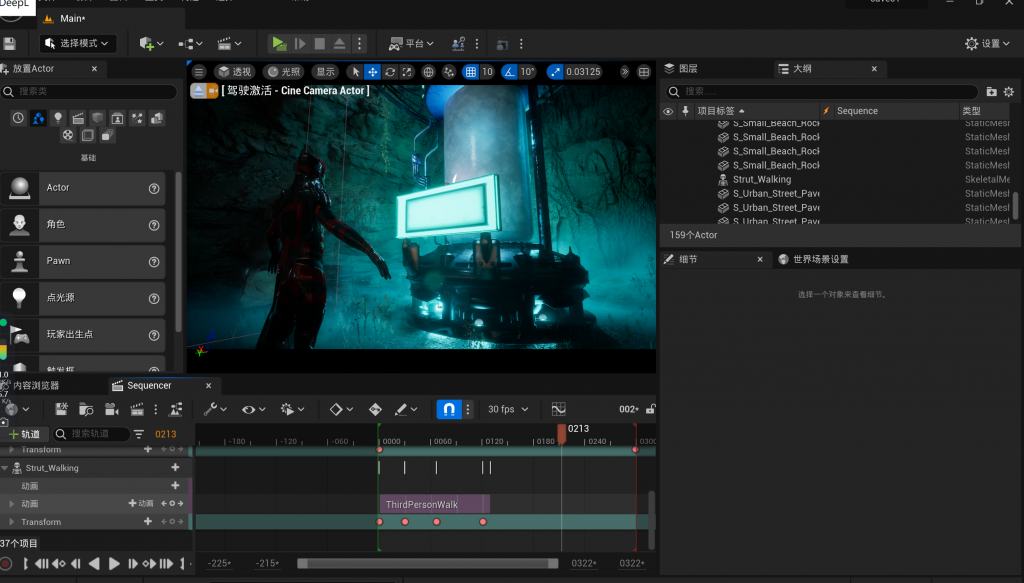The image size is (1024, 583).
Task: Toggle the outliner visibility eye column header
Action: (667, 111)
